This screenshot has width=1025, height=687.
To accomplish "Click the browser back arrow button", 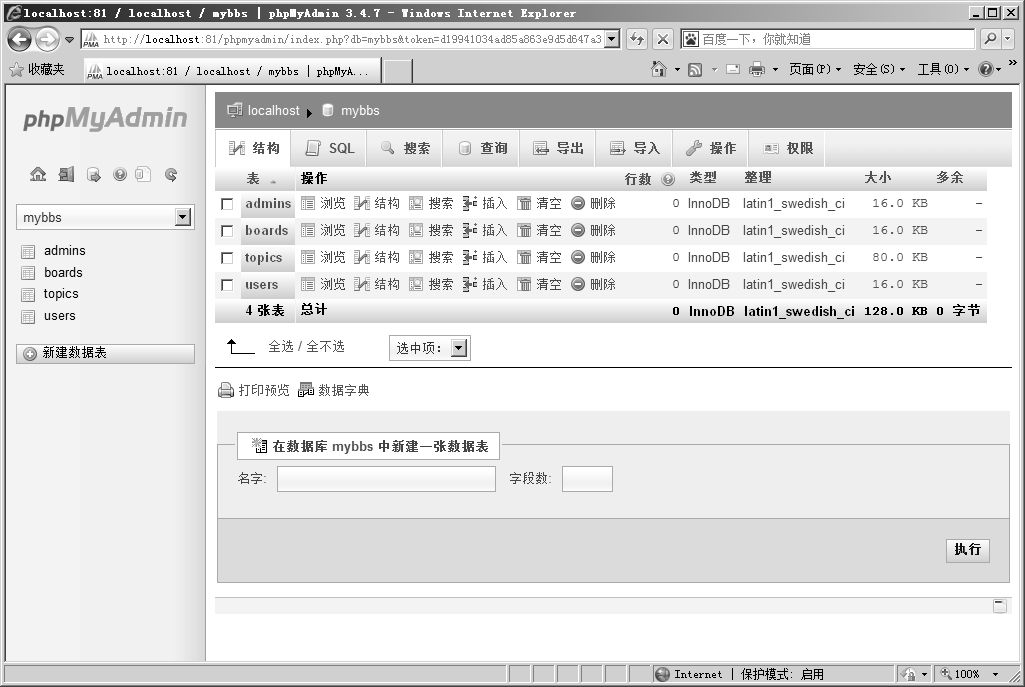I will click(x=20, y=39).
